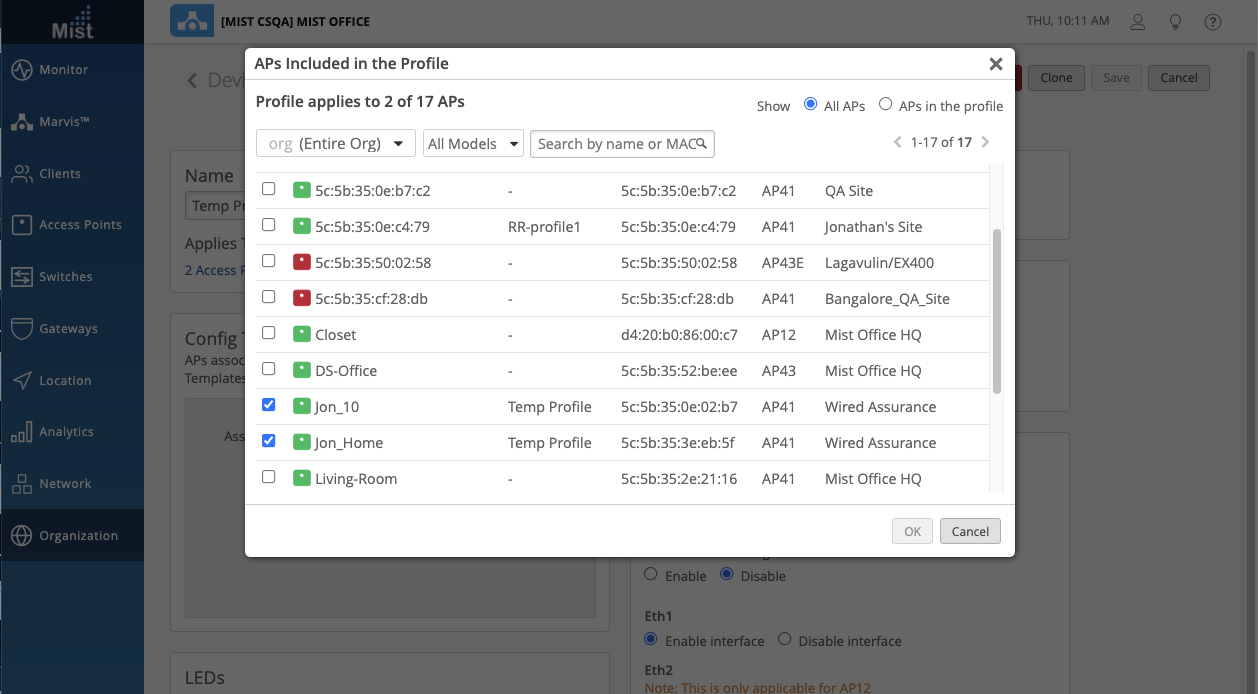Open the org (Entire Org) dropdown
The height and width of the screenshot is (694, 1258).
pyautogui.click(x=336, y=144)
